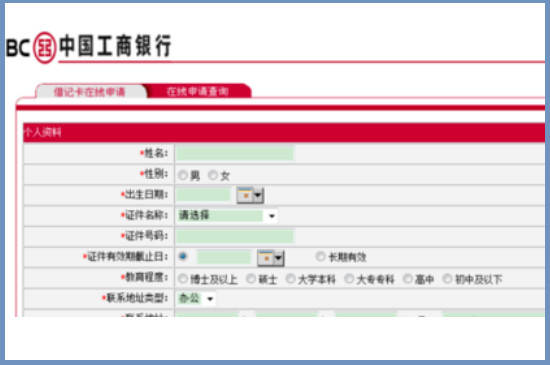Choose the ID expiry date radio button
The height and width of the screenshot is (365, 550).
click(x=182, y=256)
